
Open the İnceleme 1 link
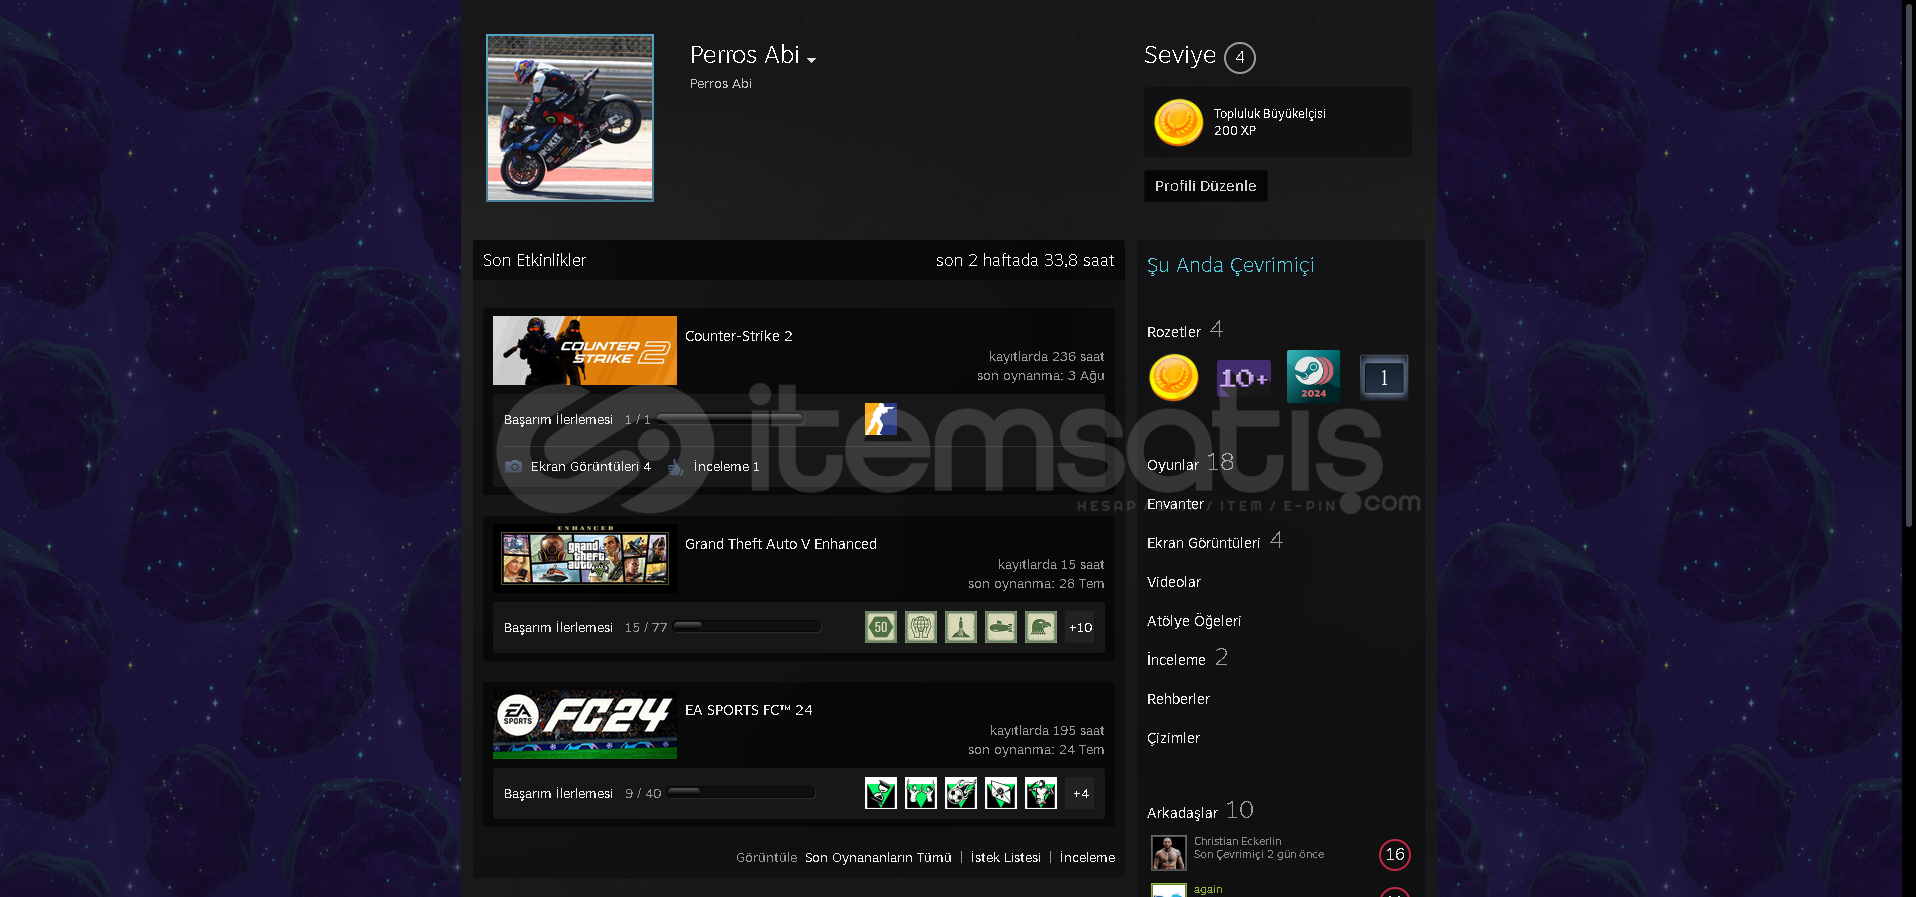coord(727,466)
